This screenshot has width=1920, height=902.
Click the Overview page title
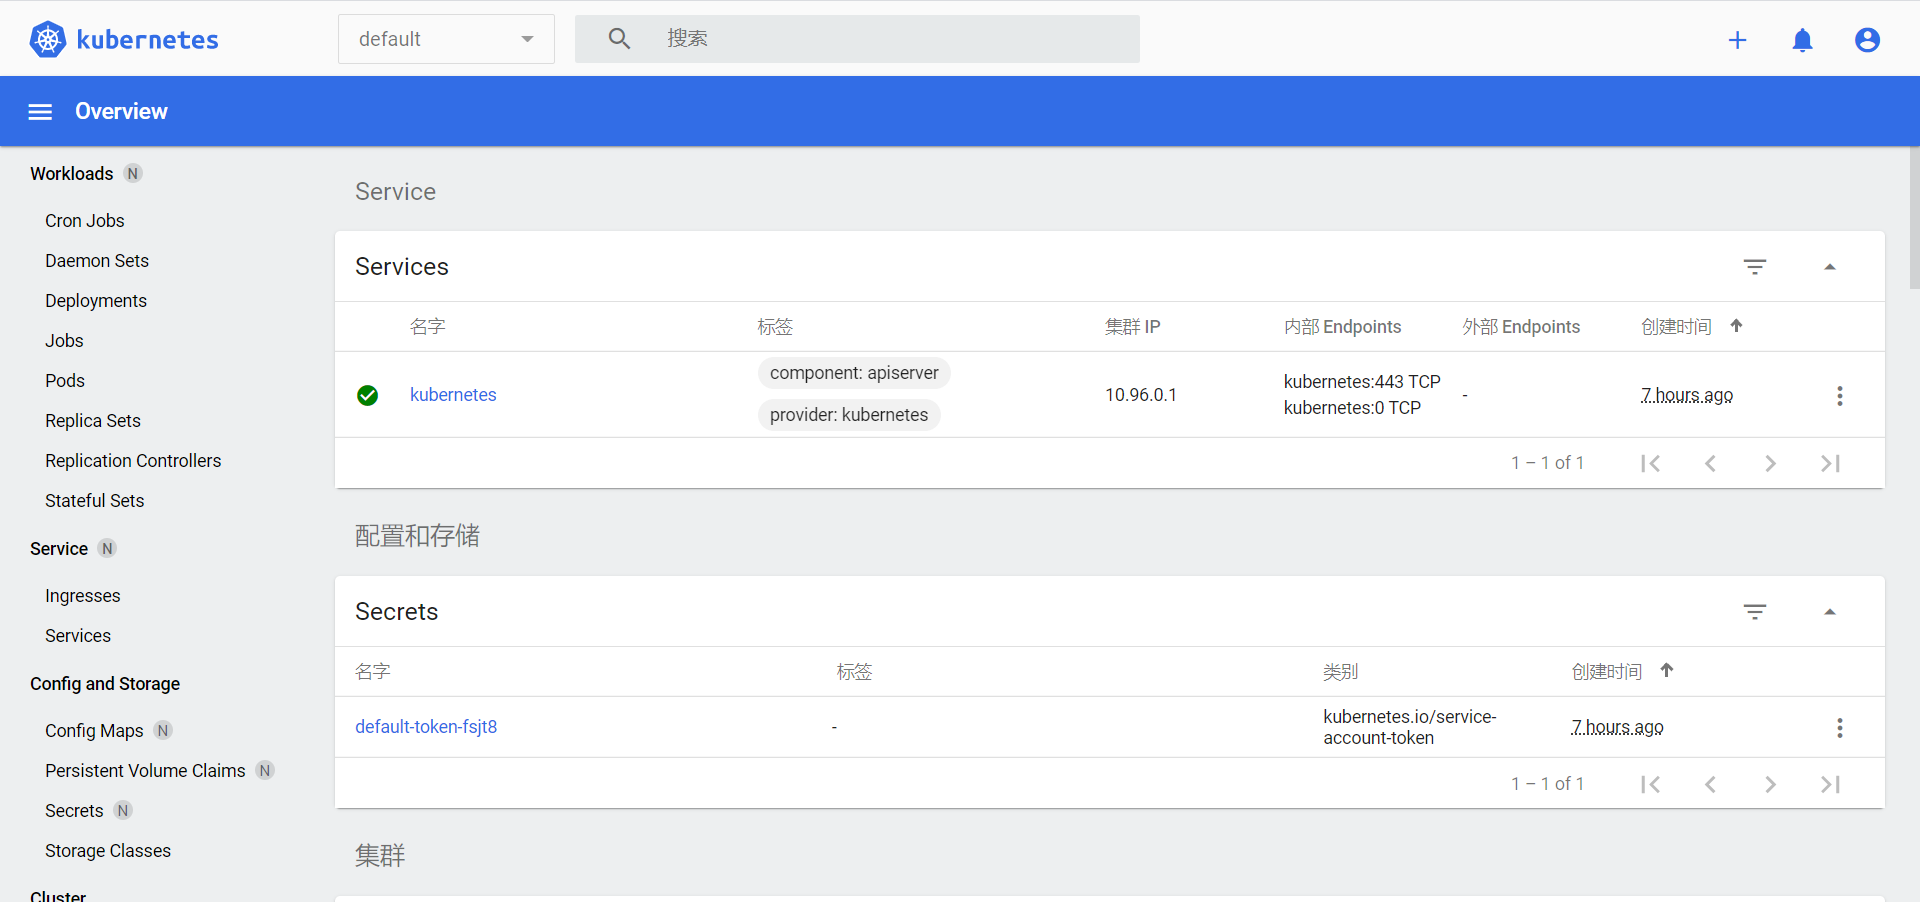click(x=121, y=111)
